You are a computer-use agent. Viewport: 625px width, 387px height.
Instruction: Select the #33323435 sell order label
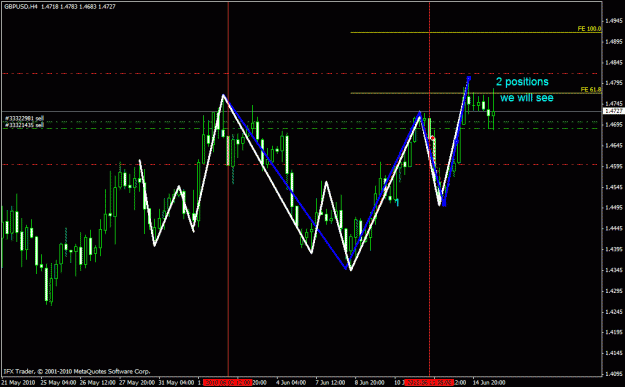point(24,125)
